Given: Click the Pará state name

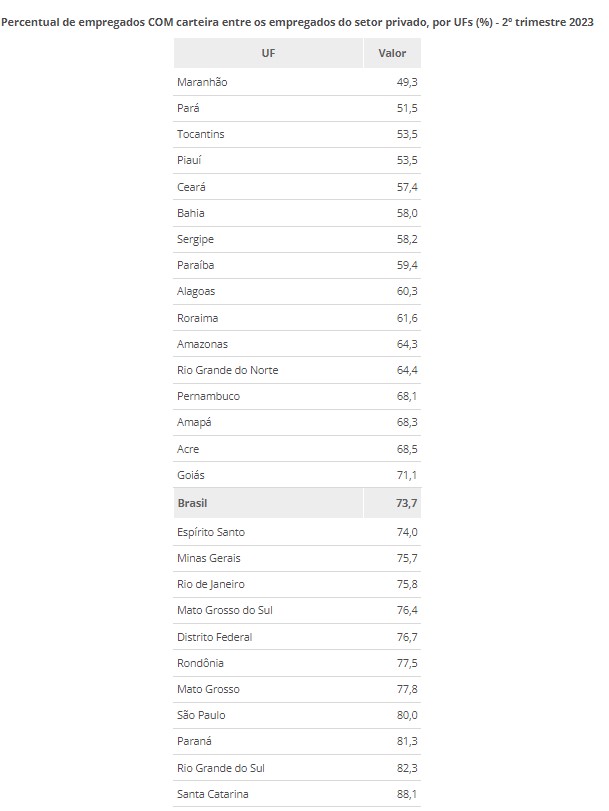Looking at the screenshot, I should 188,108.
